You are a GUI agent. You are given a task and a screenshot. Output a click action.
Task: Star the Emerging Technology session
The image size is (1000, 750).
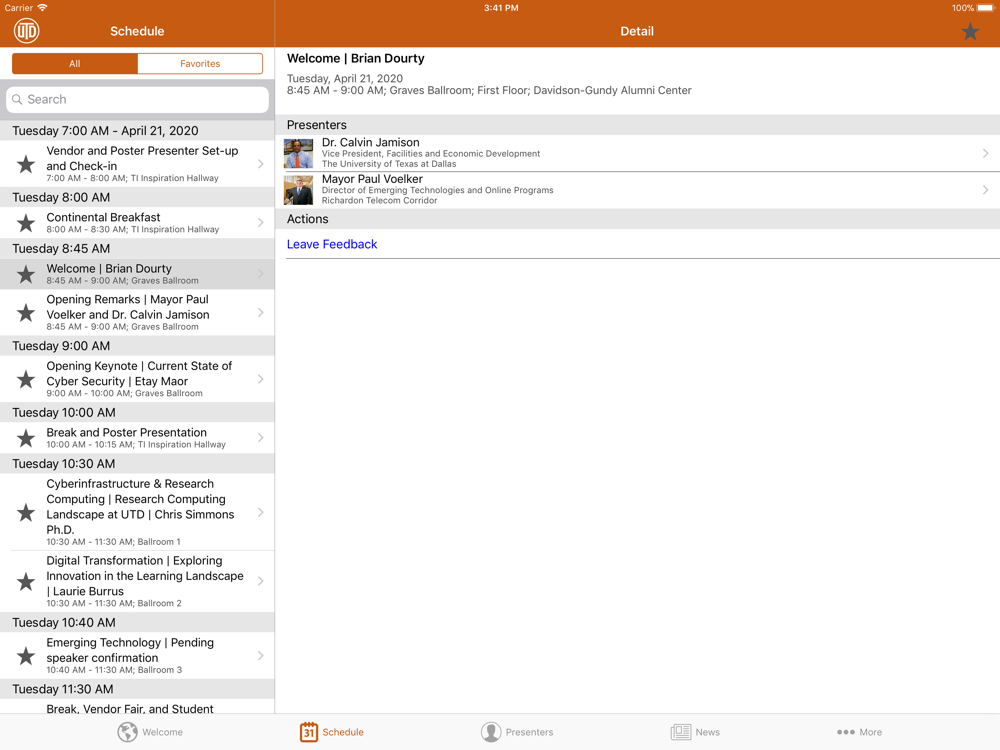click(26, 656)
